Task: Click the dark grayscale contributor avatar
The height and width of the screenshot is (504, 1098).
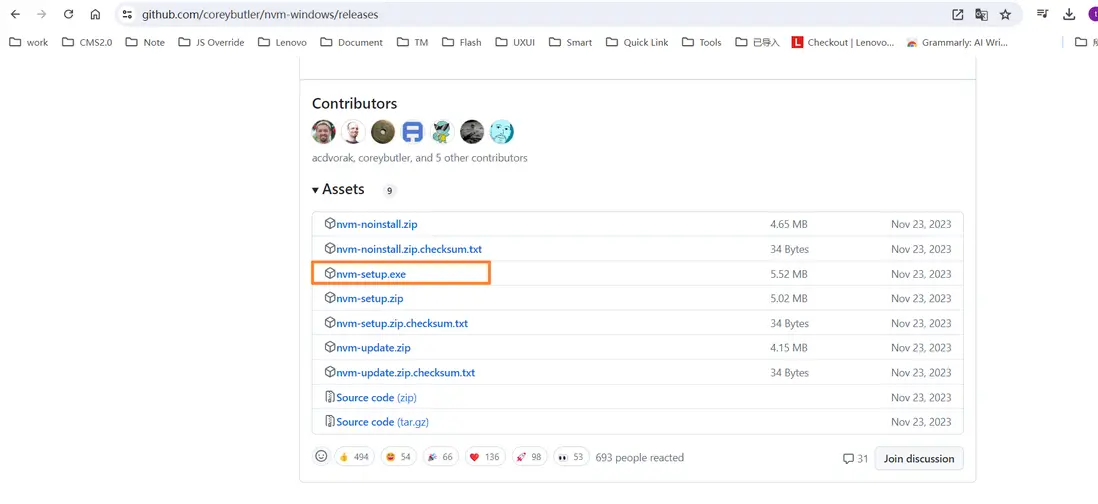Action: point(472,132)
